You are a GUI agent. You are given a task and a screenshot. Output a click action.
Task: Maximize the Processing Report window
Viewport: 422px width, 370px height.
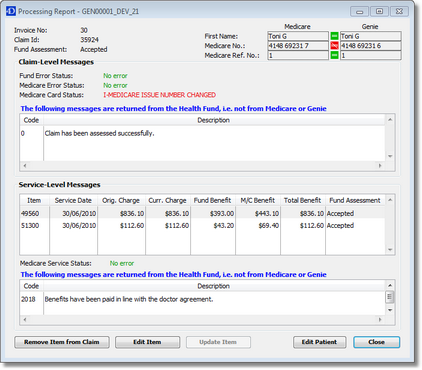point(379,11)
